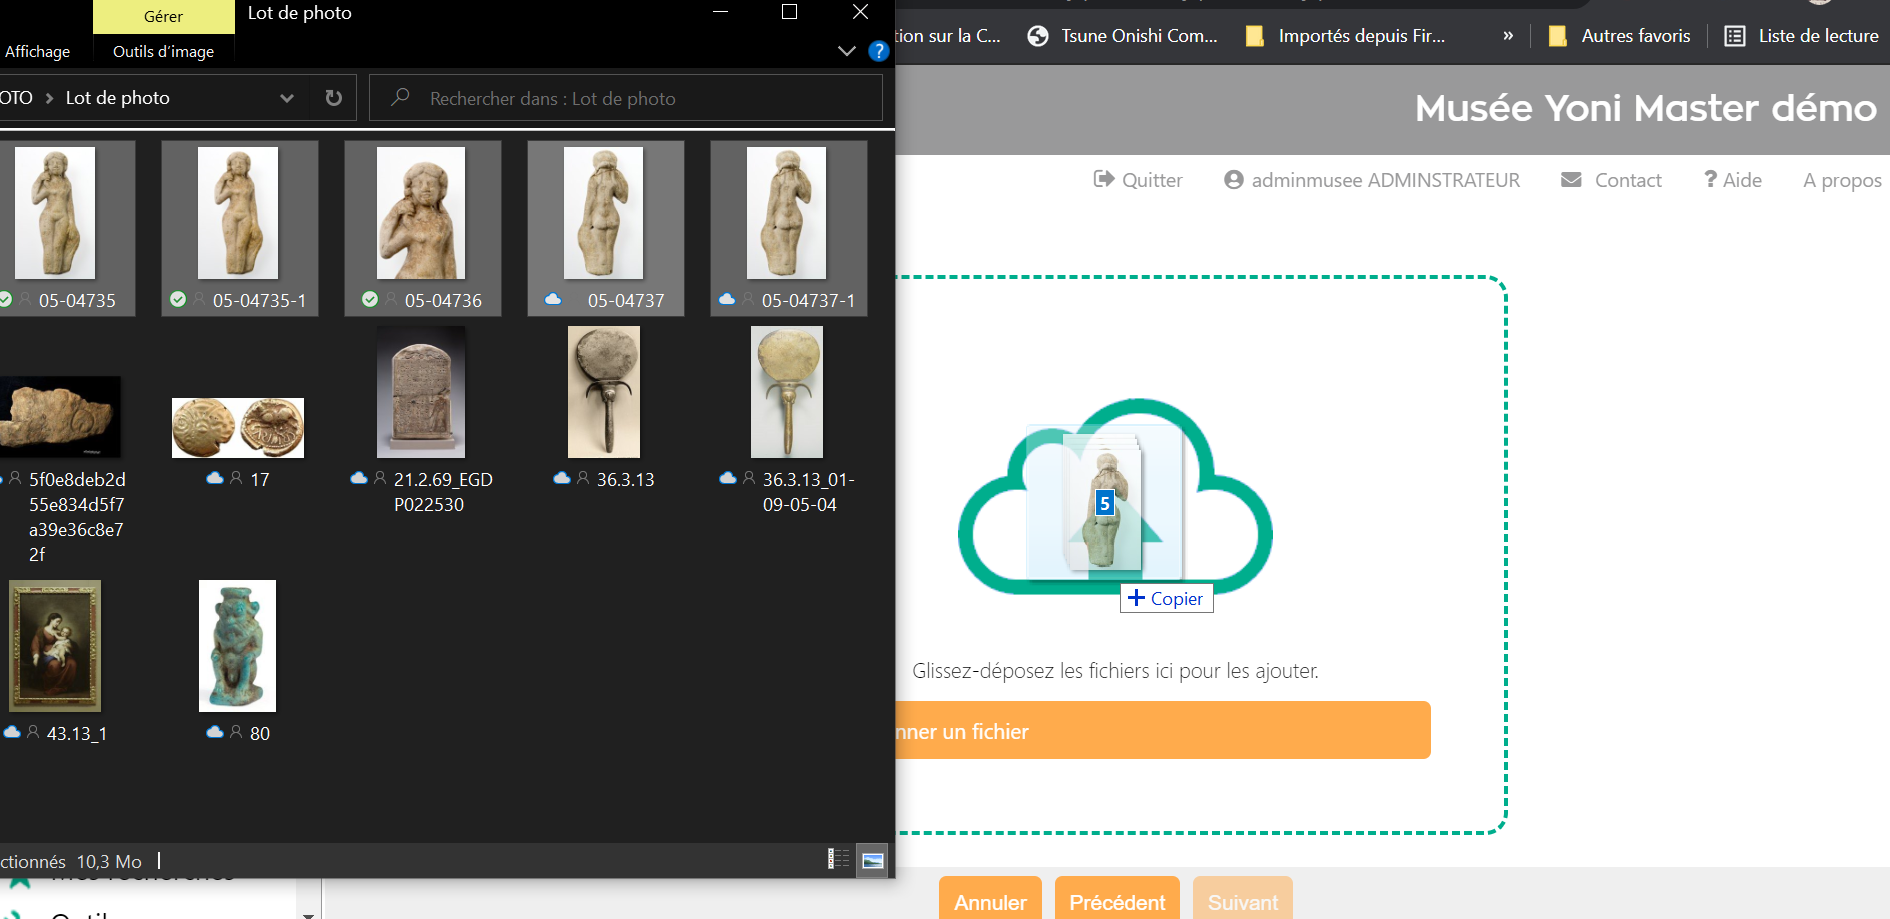This screenshot has height=919, width=1890.
Task: Refresh the Lot de photo folder
Action: click(x=334, y=98)
